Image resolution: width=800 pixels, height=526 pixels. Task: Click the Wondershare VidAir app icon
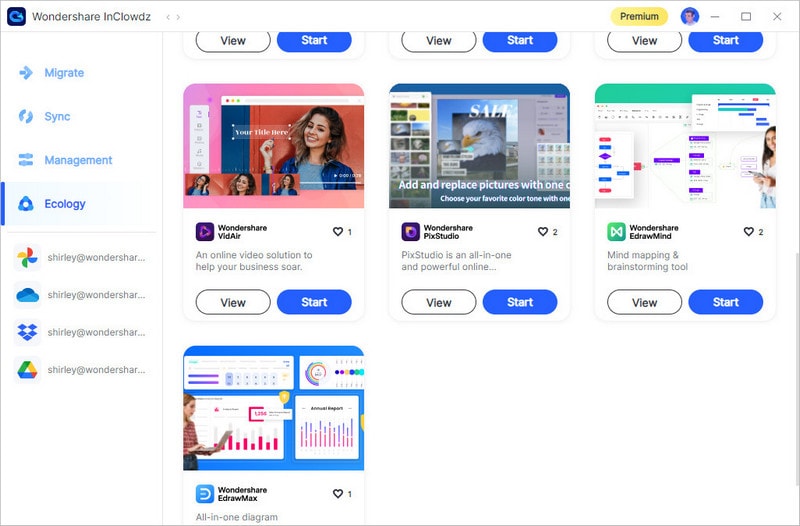[x=205, y=232]
